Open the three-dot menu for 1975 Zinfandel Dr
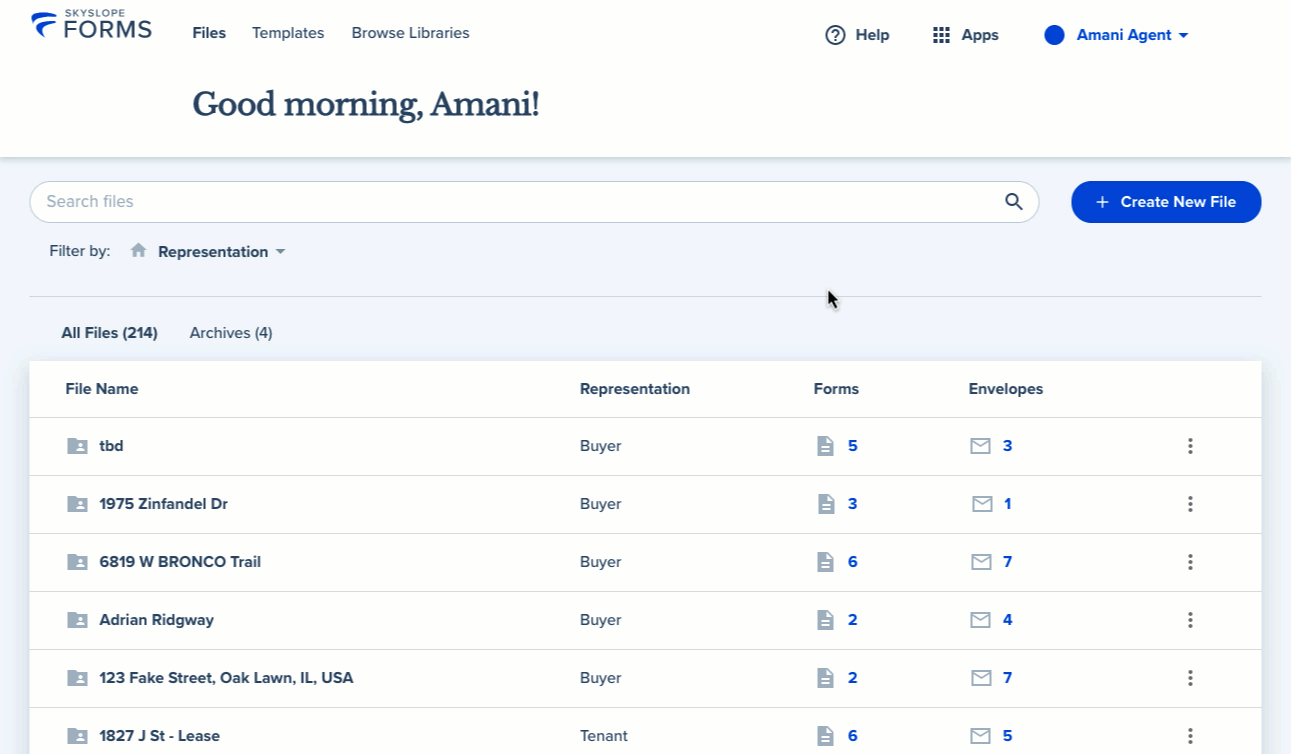 (x=1190, y=504)
